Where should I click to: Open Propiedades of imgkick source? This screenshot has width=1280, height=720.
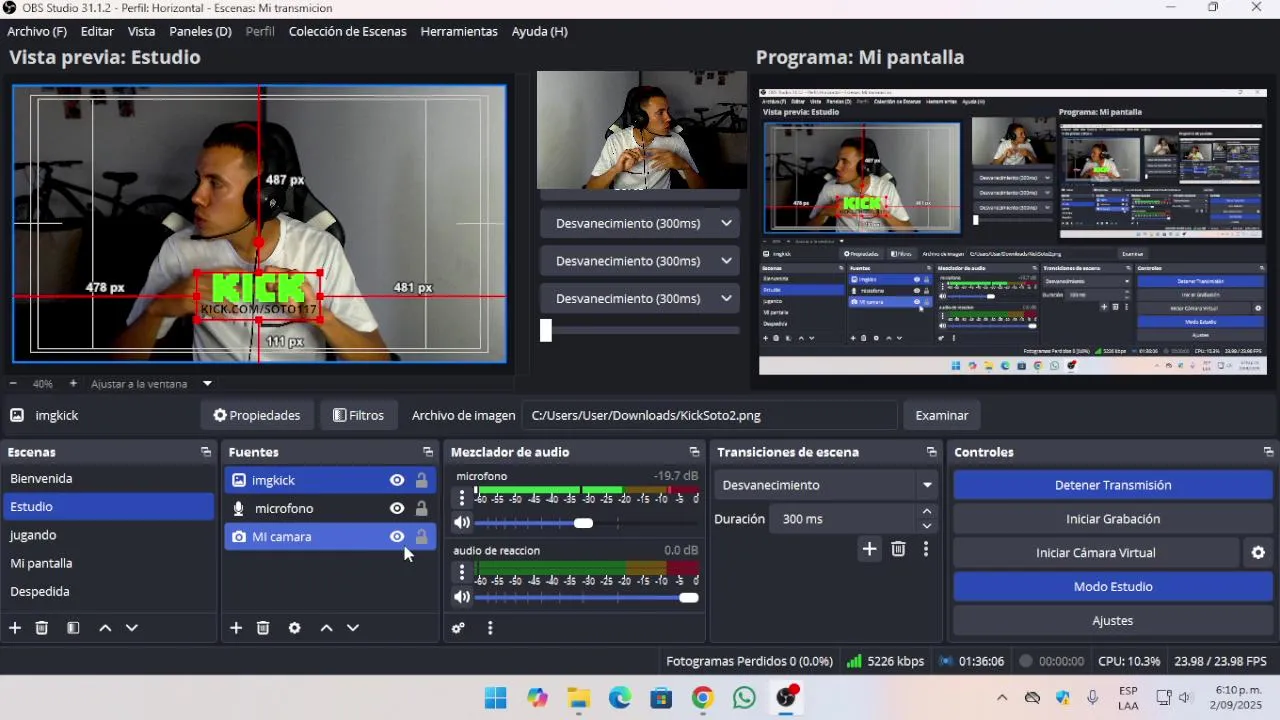click(x=257, y=415)
